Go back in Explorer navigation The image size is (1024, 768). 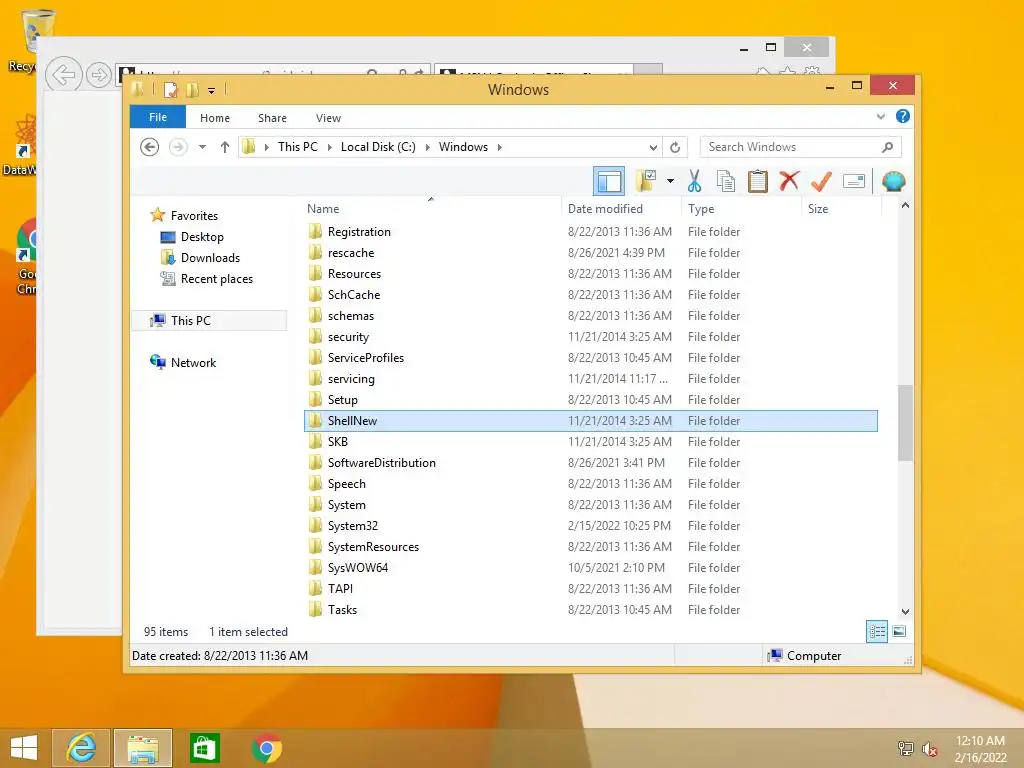(x=150, y=147)
